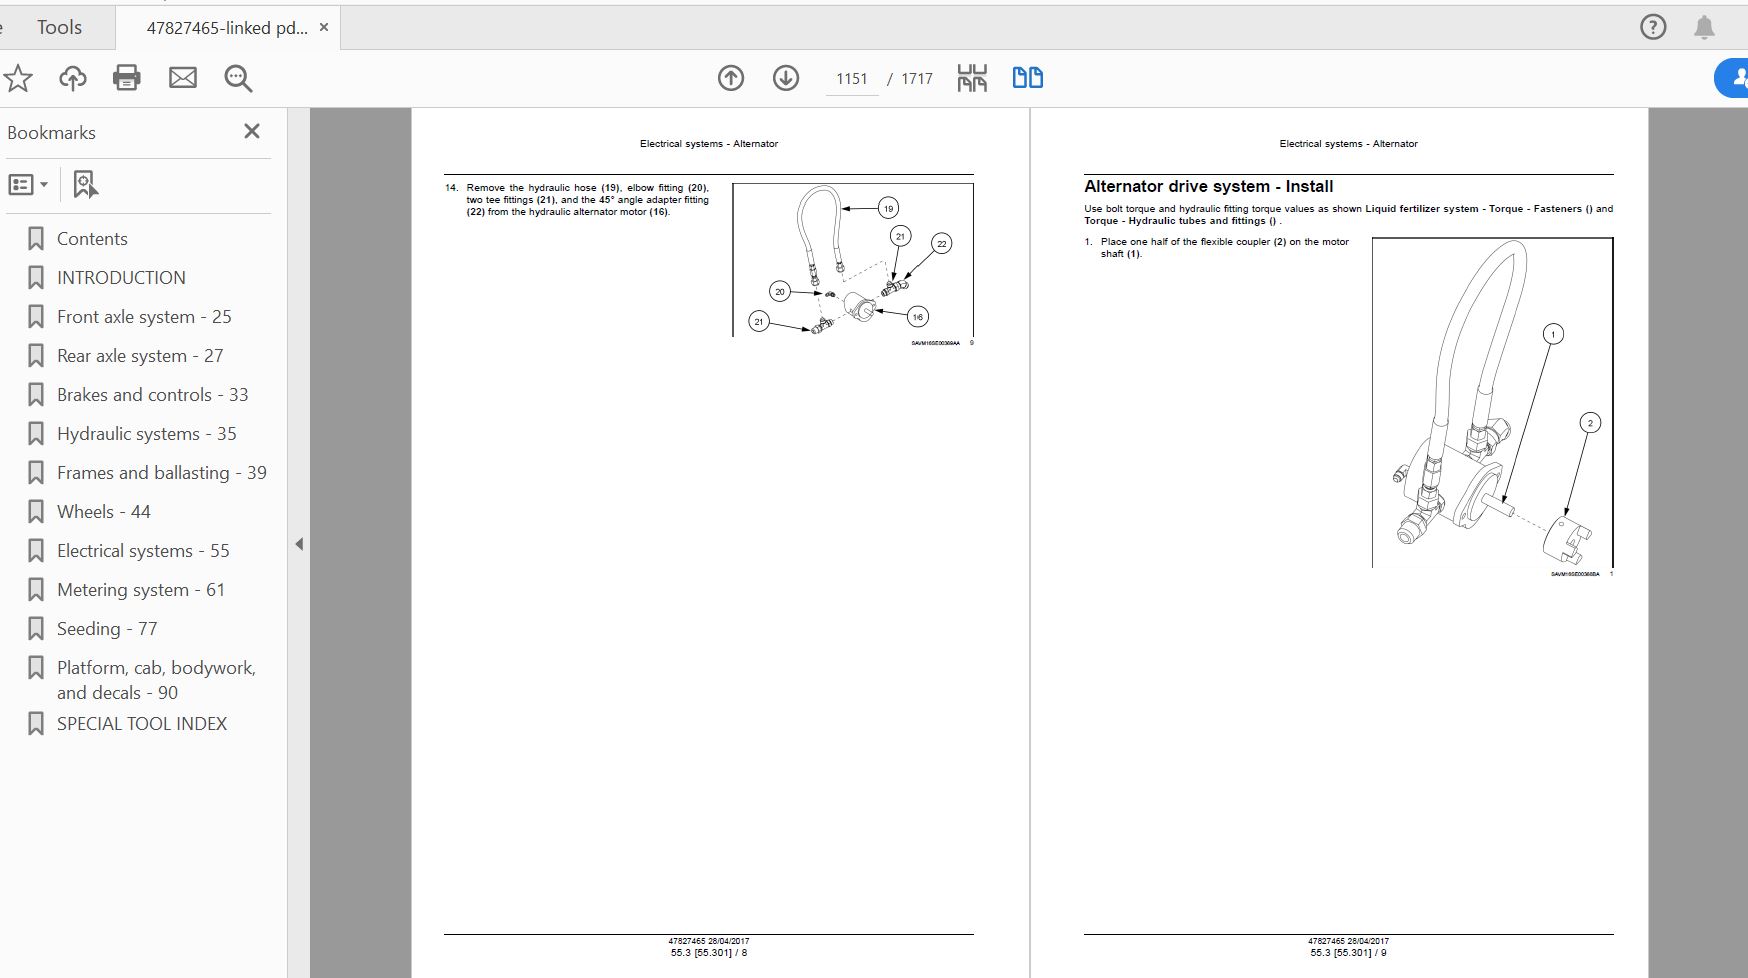Open the notifications bell

(x=1704, y=27)
